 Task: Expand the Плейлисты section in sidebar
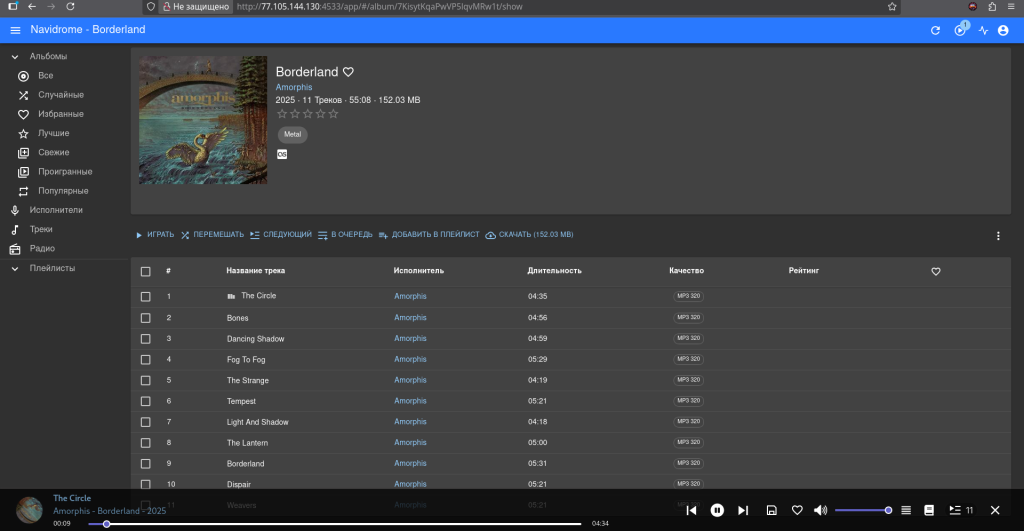(15, 268)
